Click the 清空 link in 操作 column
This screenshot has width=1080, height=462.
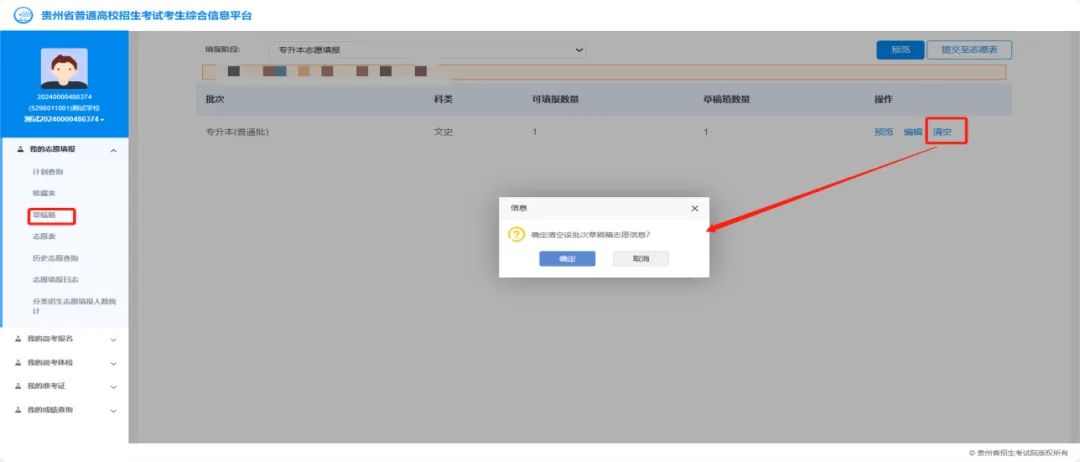[x=941, y=132]
